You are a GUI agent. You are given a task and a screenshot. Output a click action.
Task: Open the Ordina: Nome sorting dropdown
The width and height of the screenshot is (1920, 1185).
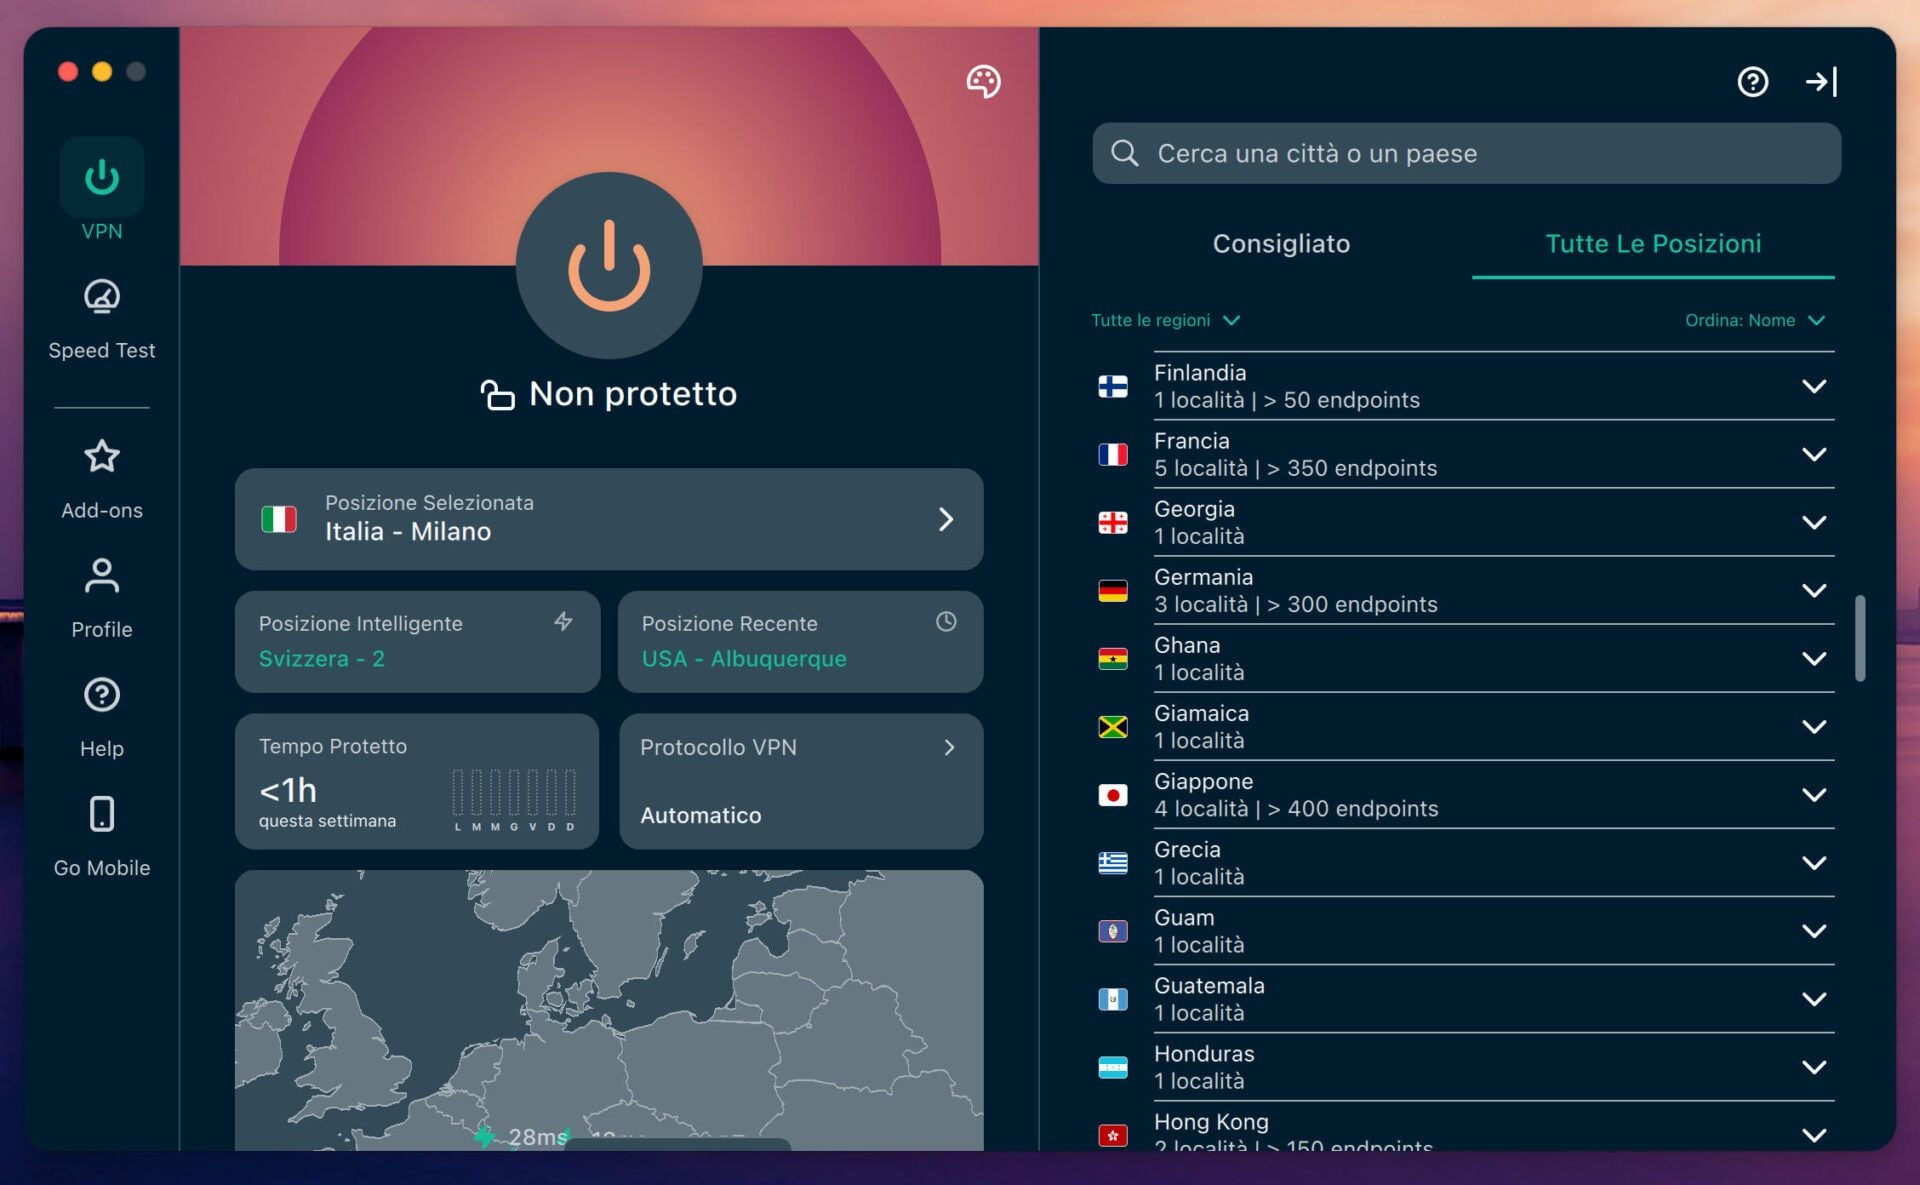(1755, 320)
